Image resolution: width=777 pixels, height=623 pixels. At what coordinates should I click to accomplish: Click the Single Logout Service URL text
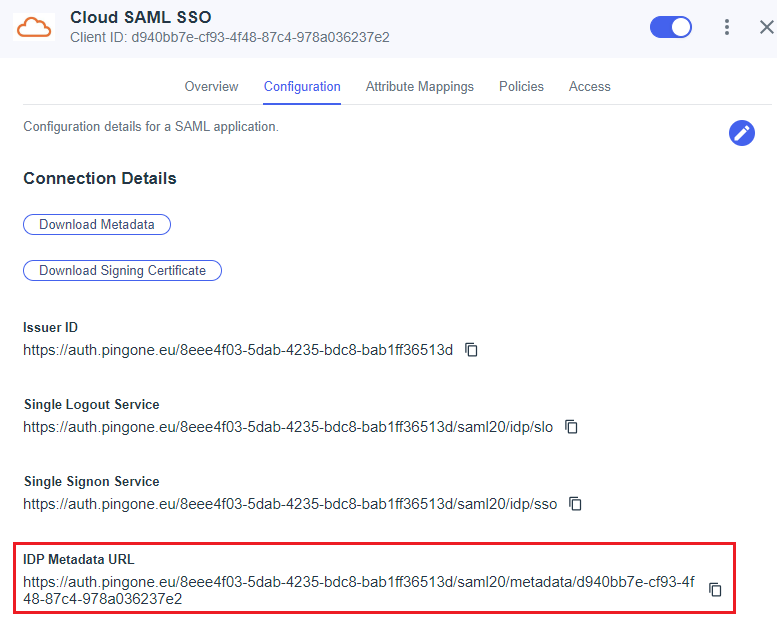(x=288, y=427)
